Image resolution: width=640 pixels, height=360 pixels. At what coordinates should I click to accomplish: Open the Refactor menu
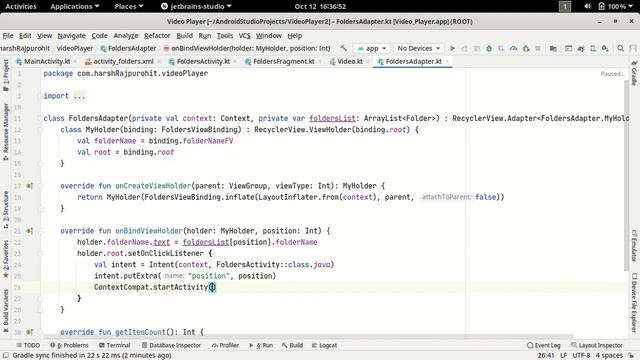coord(157,36)
